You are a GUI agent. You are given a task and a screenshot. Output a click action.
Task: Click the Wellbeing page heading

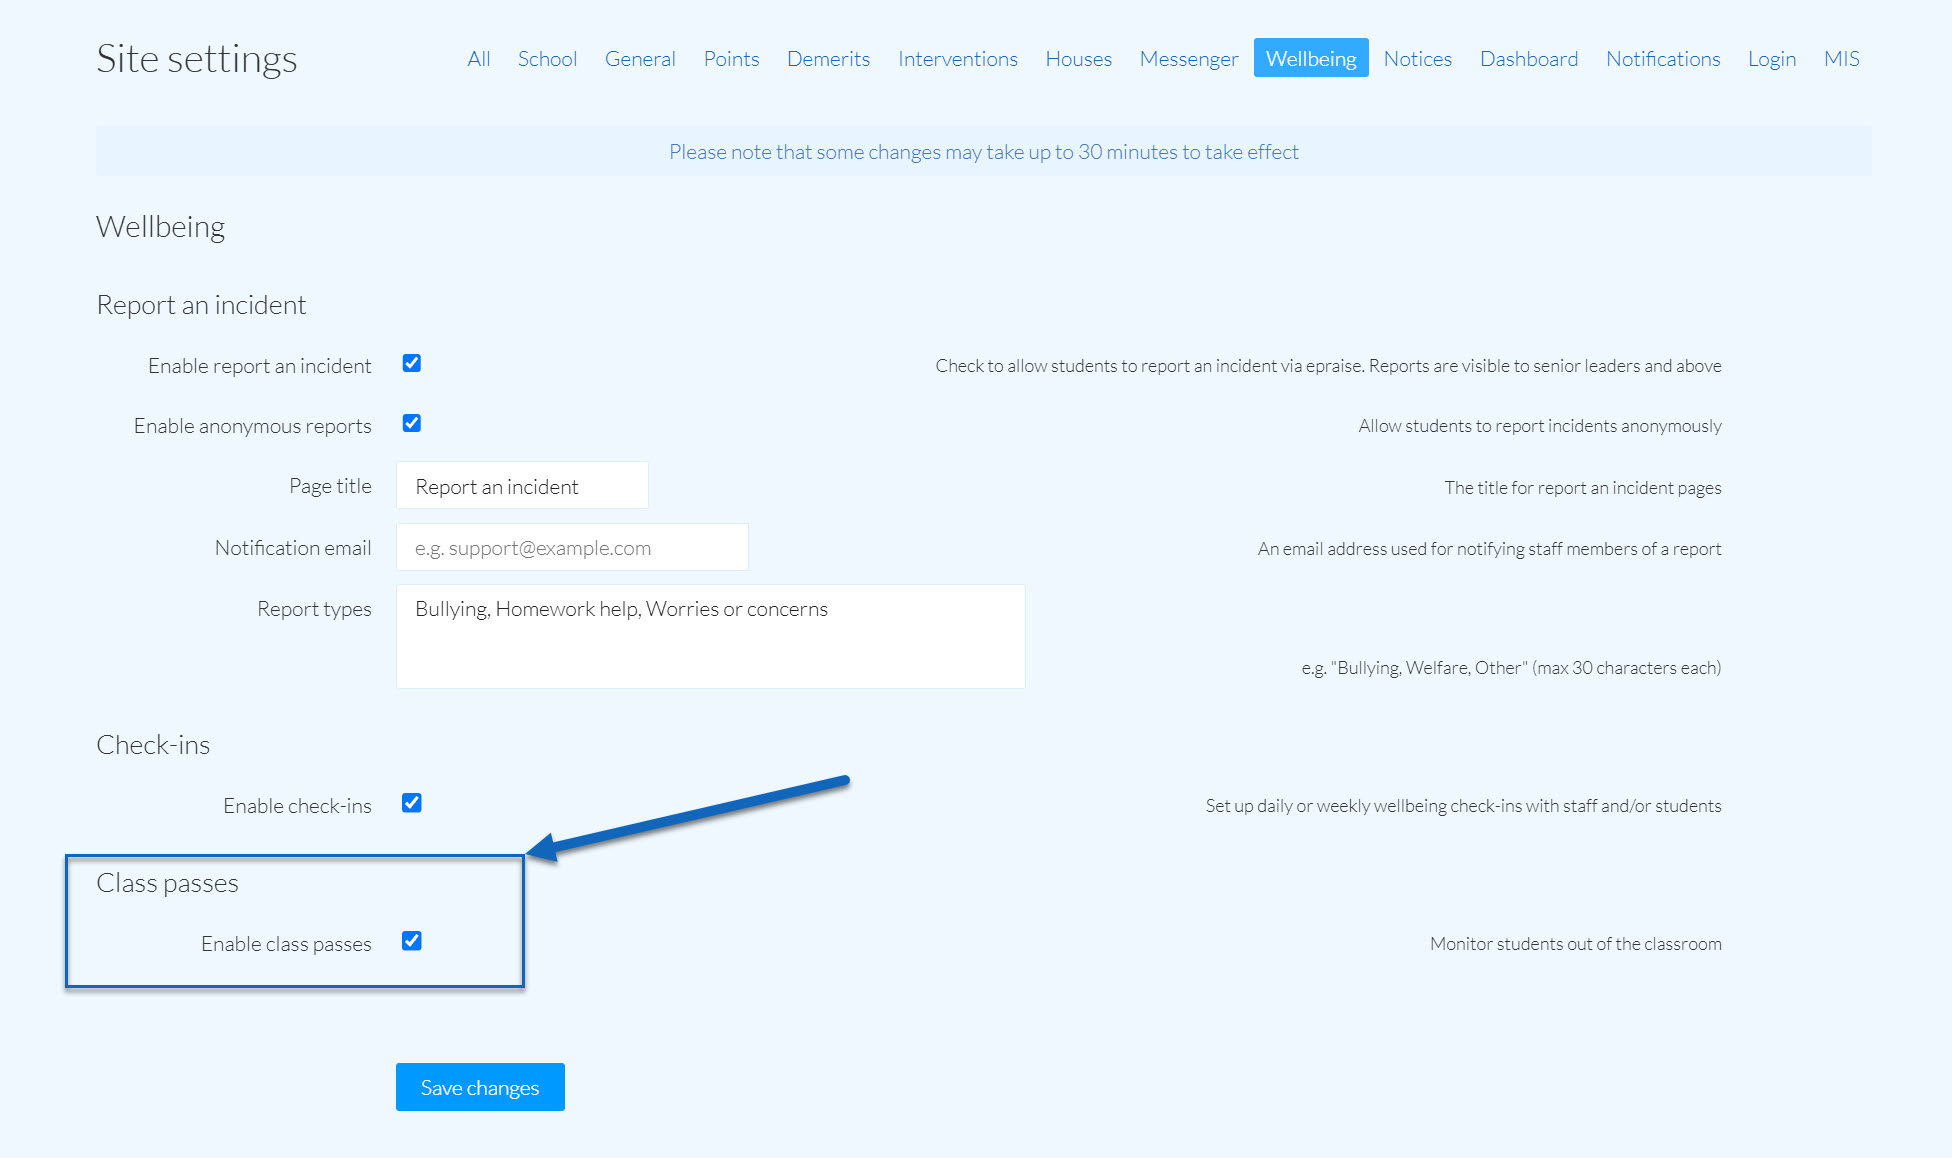pos(160,227)
